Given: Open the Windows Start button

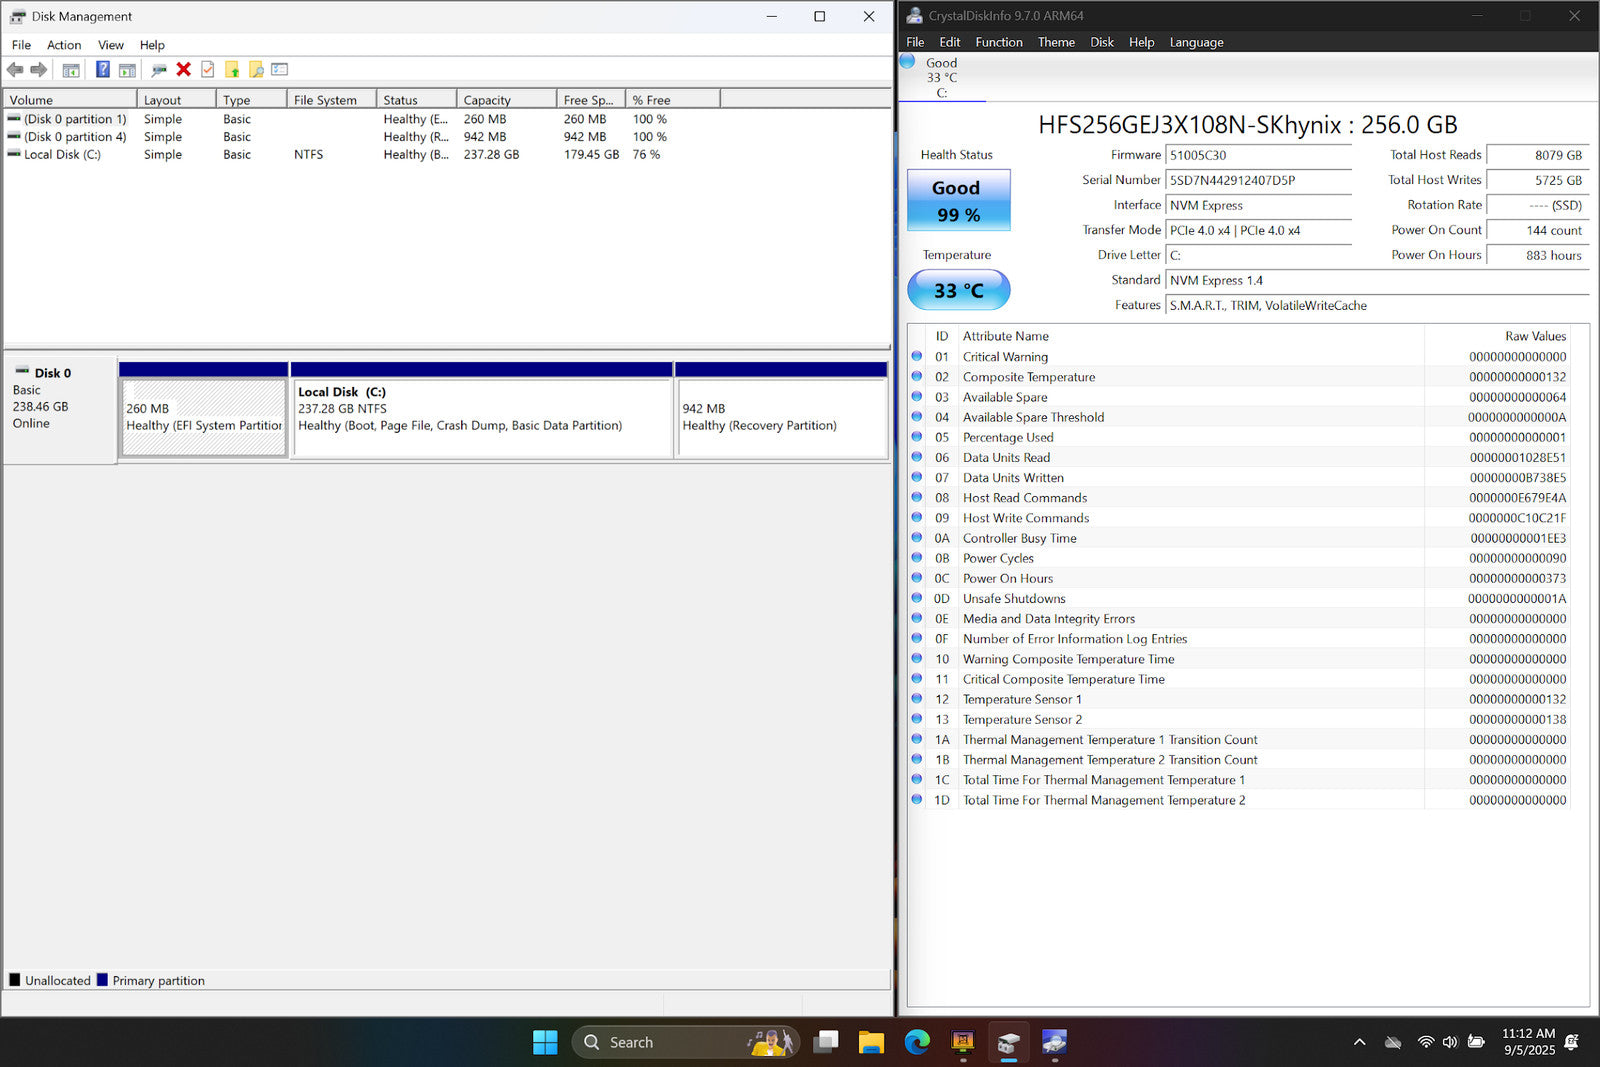Looking at the screenshot, I should tap(545, 1042).
